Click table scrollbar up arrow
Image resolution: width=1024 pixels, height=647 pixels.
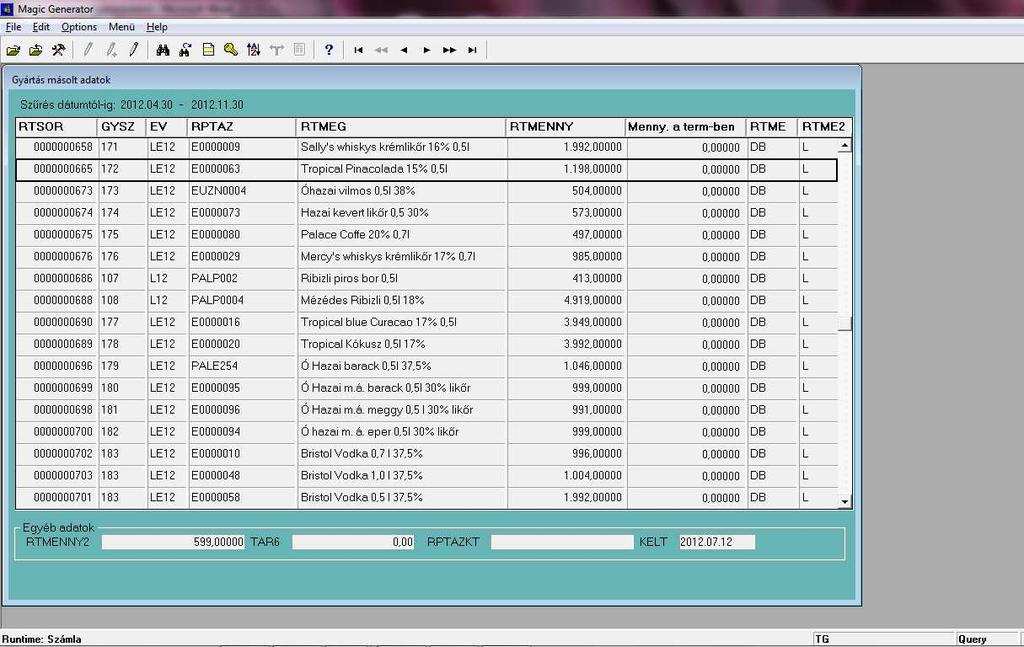(844, 146)
